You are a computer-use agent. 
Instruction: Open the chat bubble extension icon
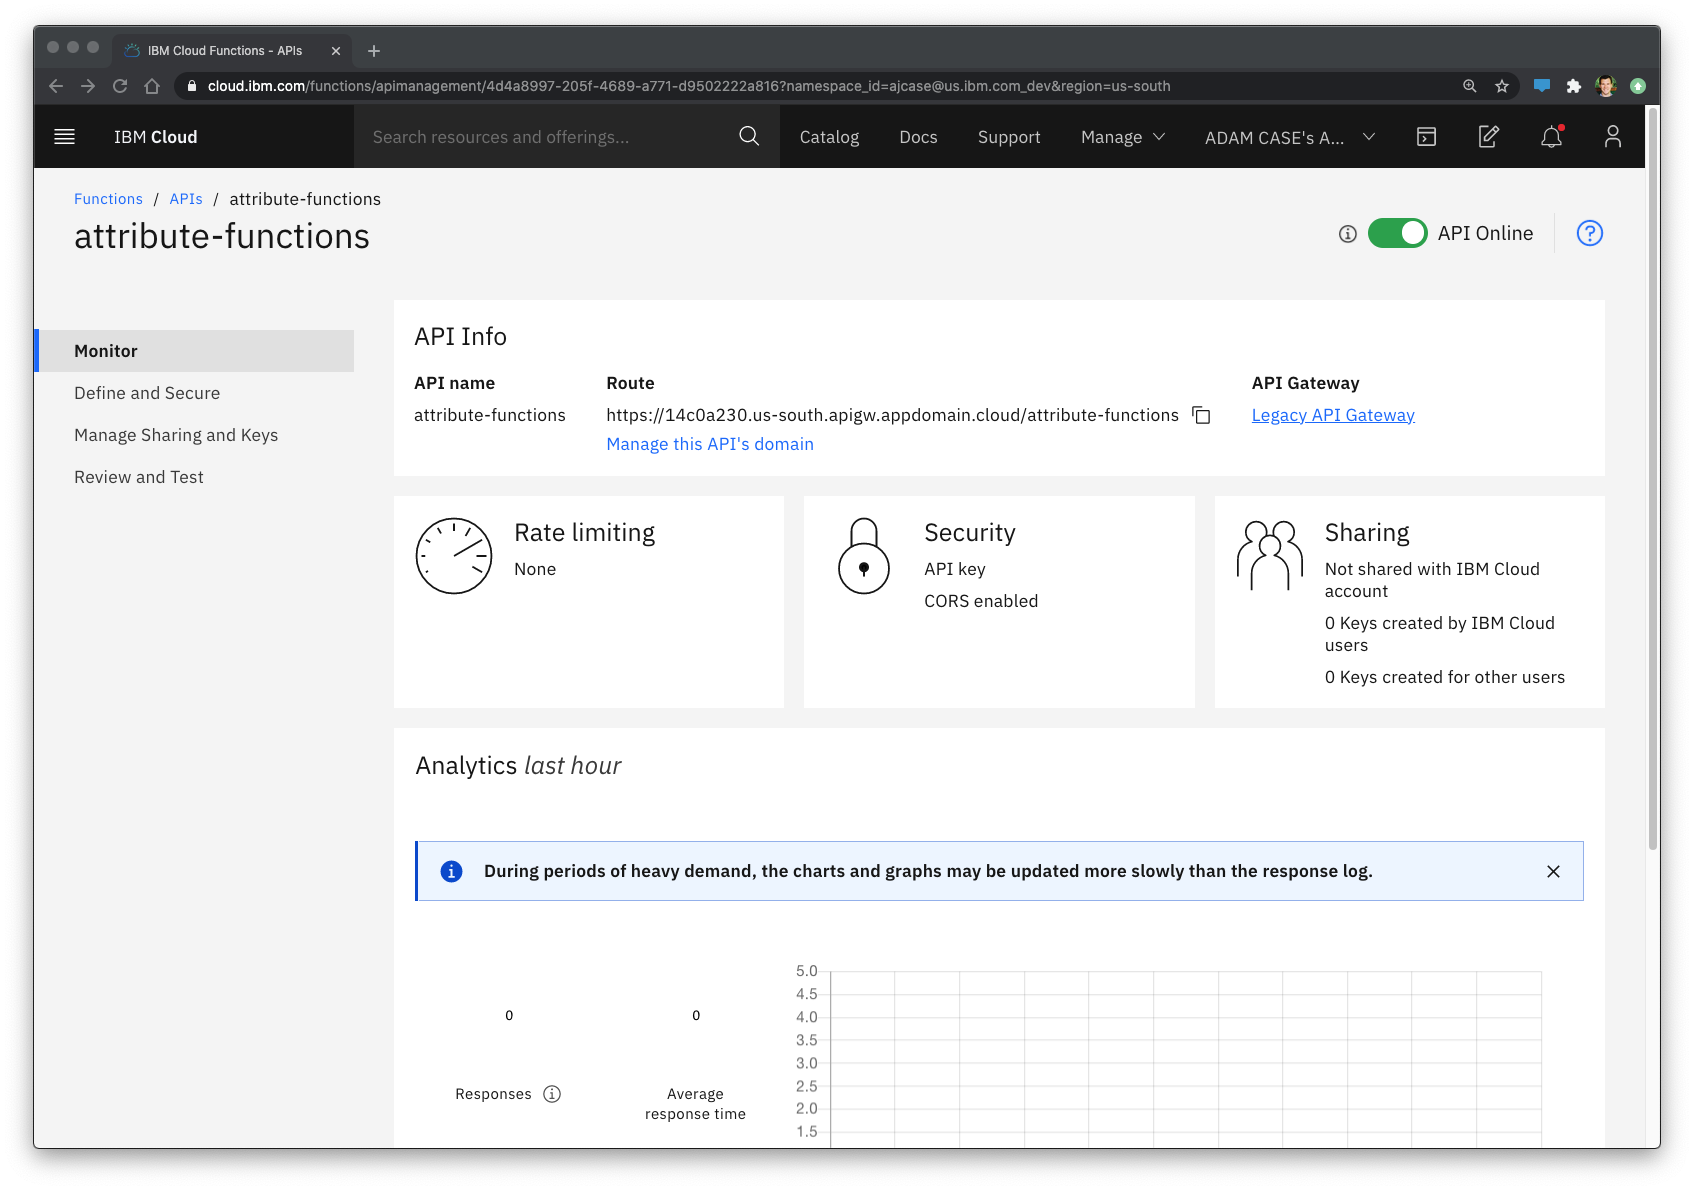tap(1542, 86)
